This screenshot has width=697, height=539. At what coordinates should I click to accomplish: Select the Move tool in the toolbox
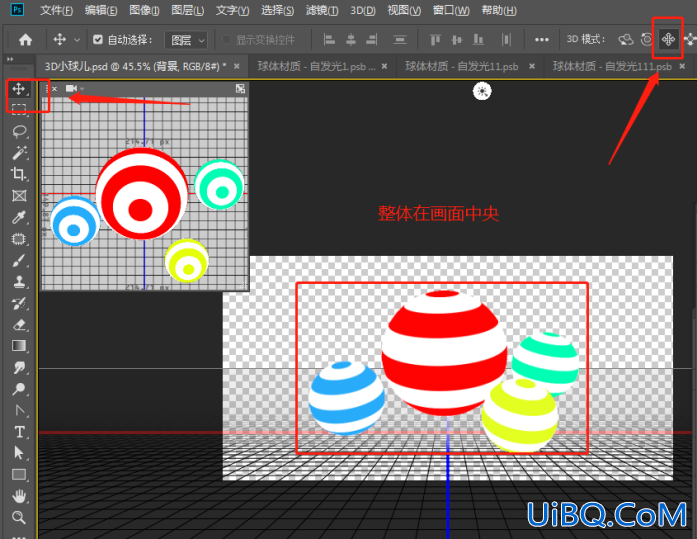point(18,89)
